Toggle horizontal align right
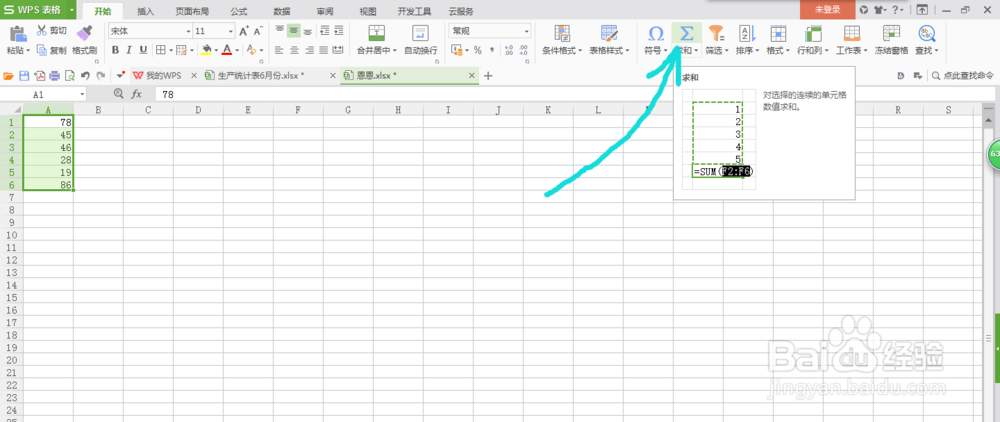1000x422 pixels. click(309, 50)
